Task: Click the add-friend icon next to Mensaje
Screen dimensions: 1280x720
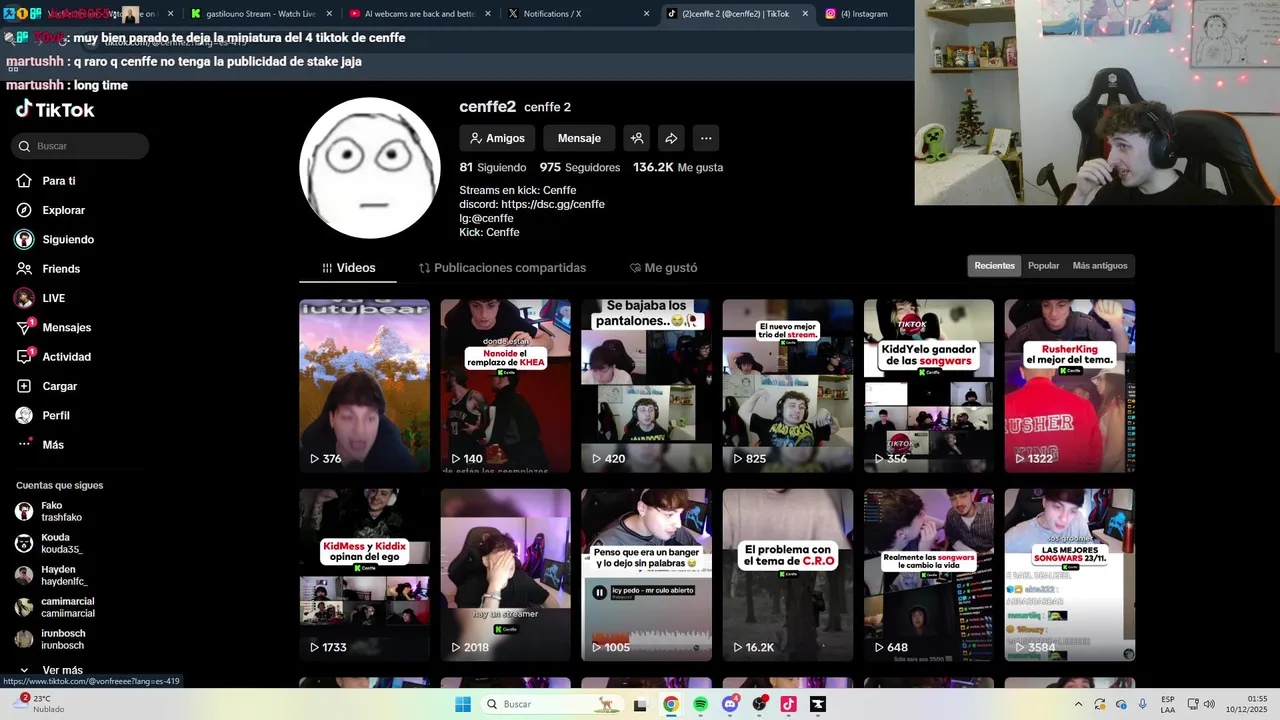Action: (x=637, y=138)
